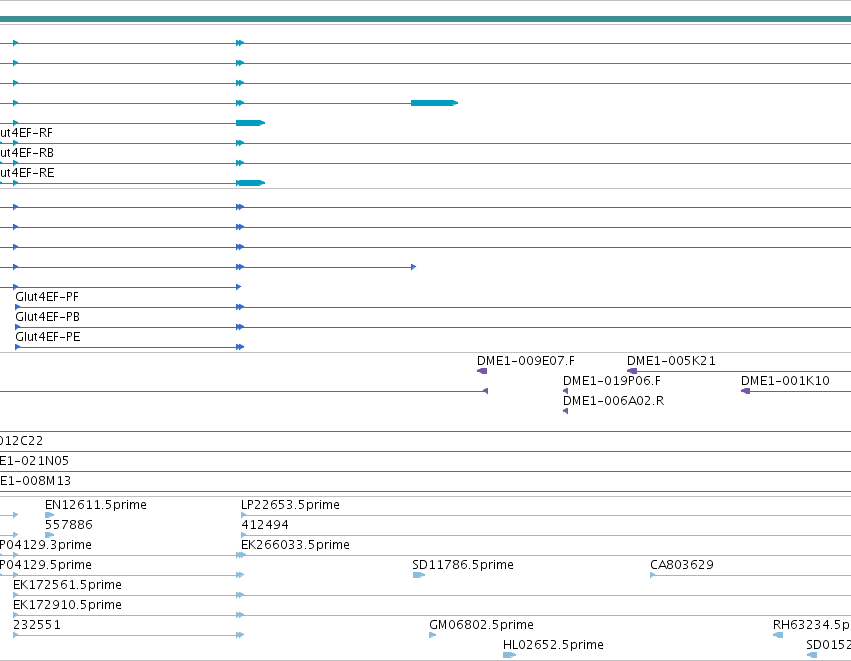Screen dimensions: 851x661
Task: Click the SD11786.5prime arrow glyph
Action: [418, 575]
